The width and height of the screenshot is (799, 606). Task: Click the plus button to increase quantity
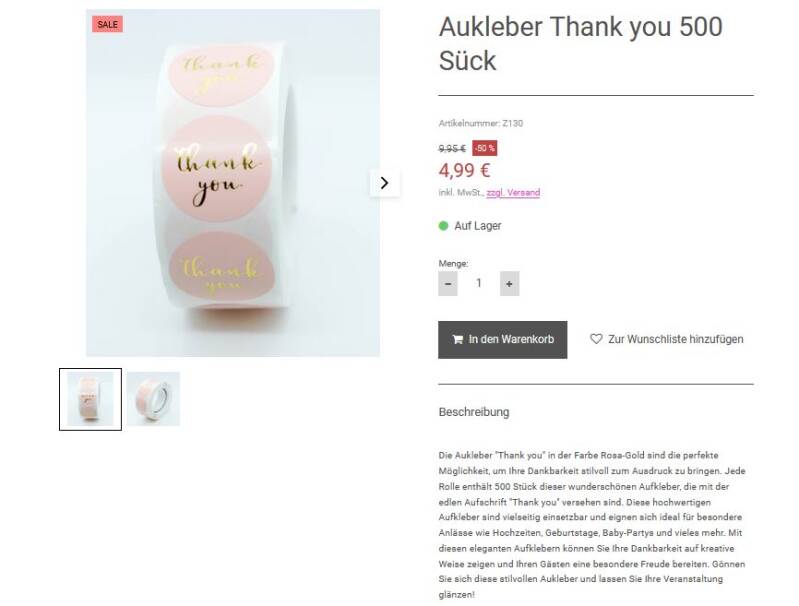(x=509, y=283)
